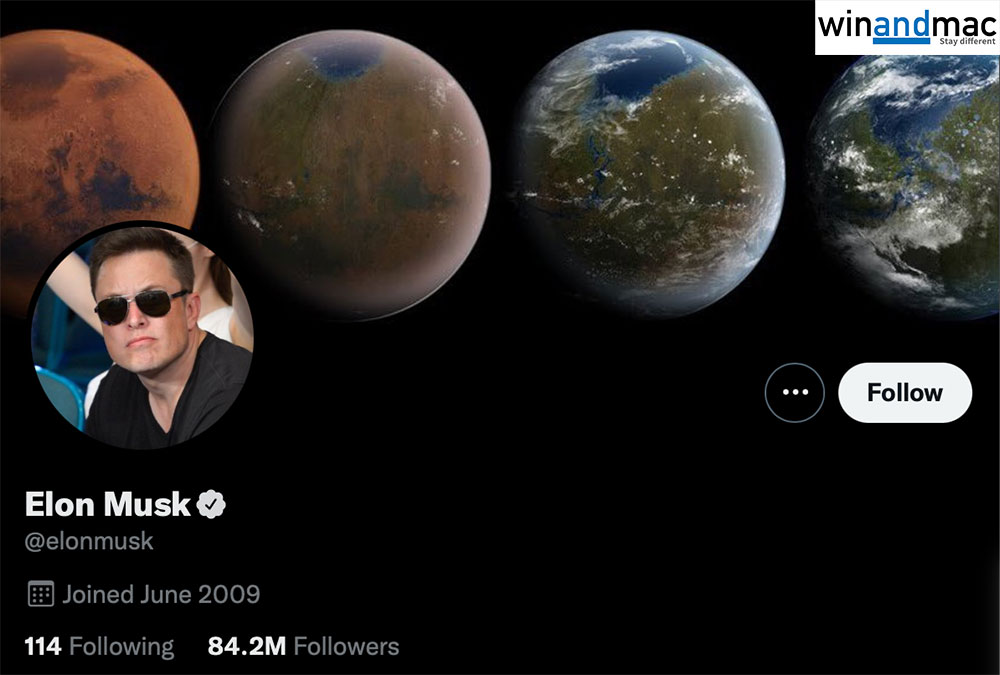Click the 84.2M follower count number

[x=247, y=646]
